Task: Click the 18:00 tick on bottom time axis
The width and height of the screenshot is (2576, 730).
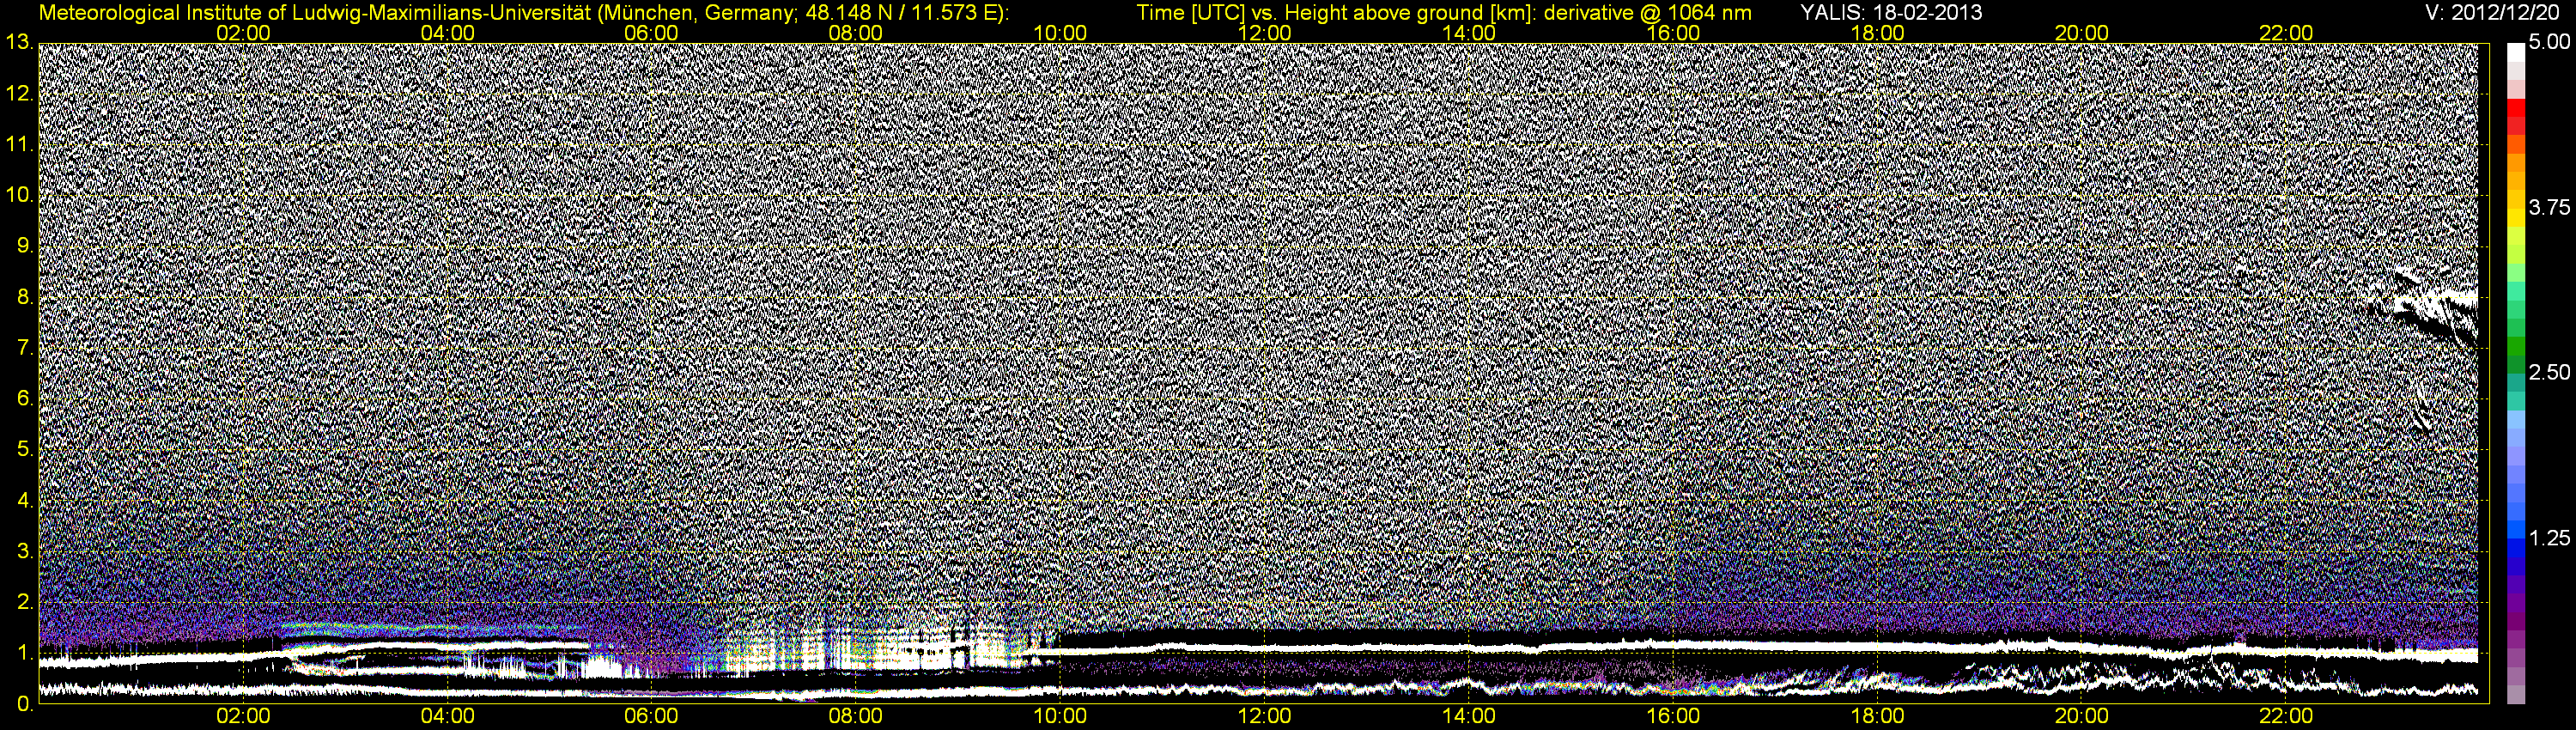Action: tap(1878, 717)
